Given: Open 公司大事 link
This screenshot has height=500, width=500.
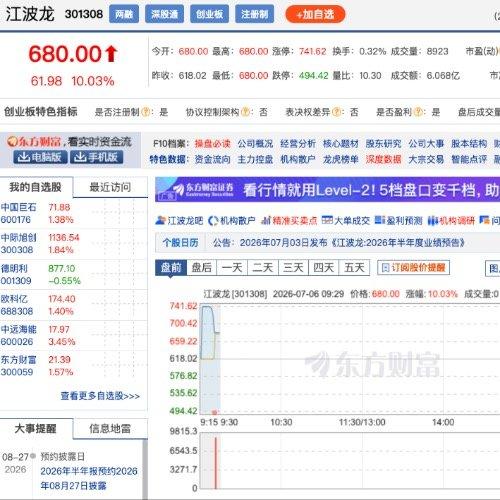Looking at the screenshot, I should coord(426,144).
